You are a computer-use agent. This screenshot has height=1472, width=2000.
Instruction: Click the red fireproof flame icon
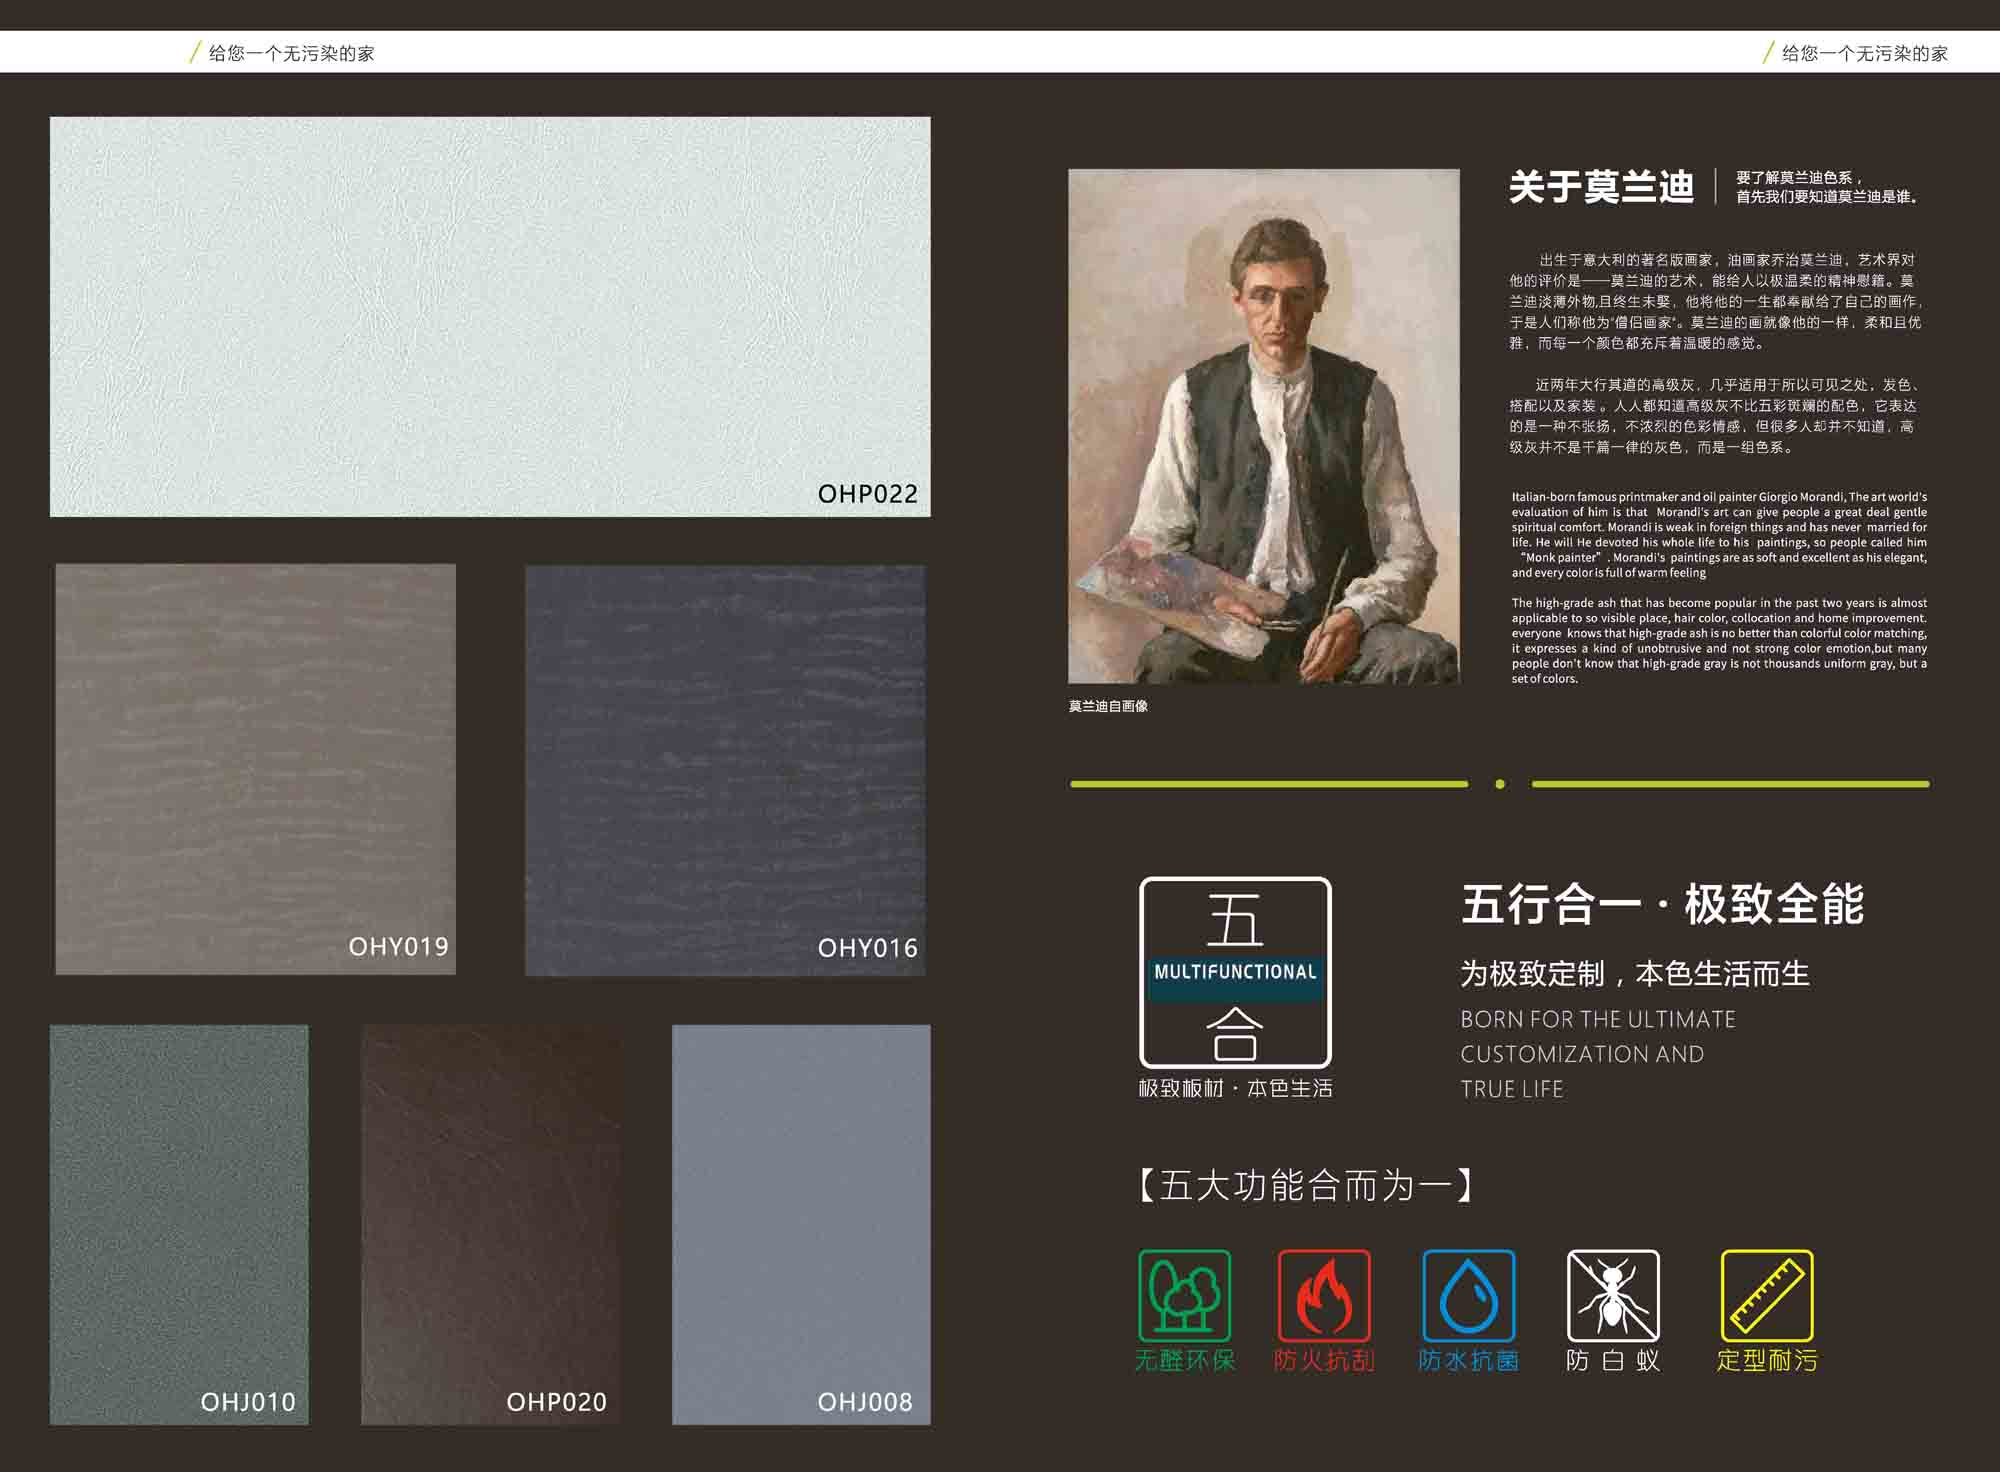pos(1324,1295)
